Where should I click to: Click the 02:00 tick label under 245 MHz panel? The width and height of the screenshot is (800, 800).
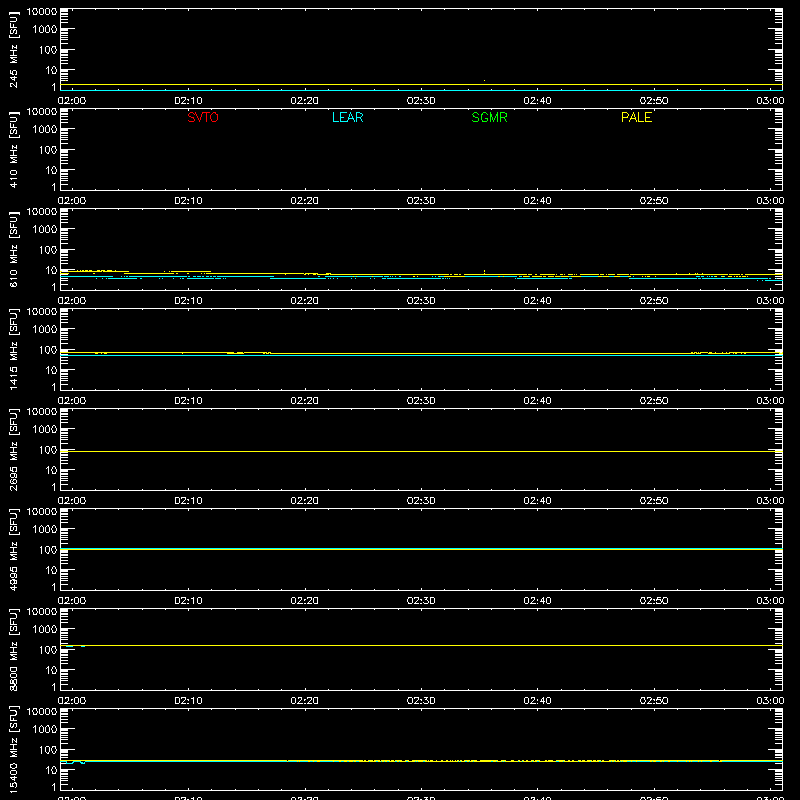point(72,101)
